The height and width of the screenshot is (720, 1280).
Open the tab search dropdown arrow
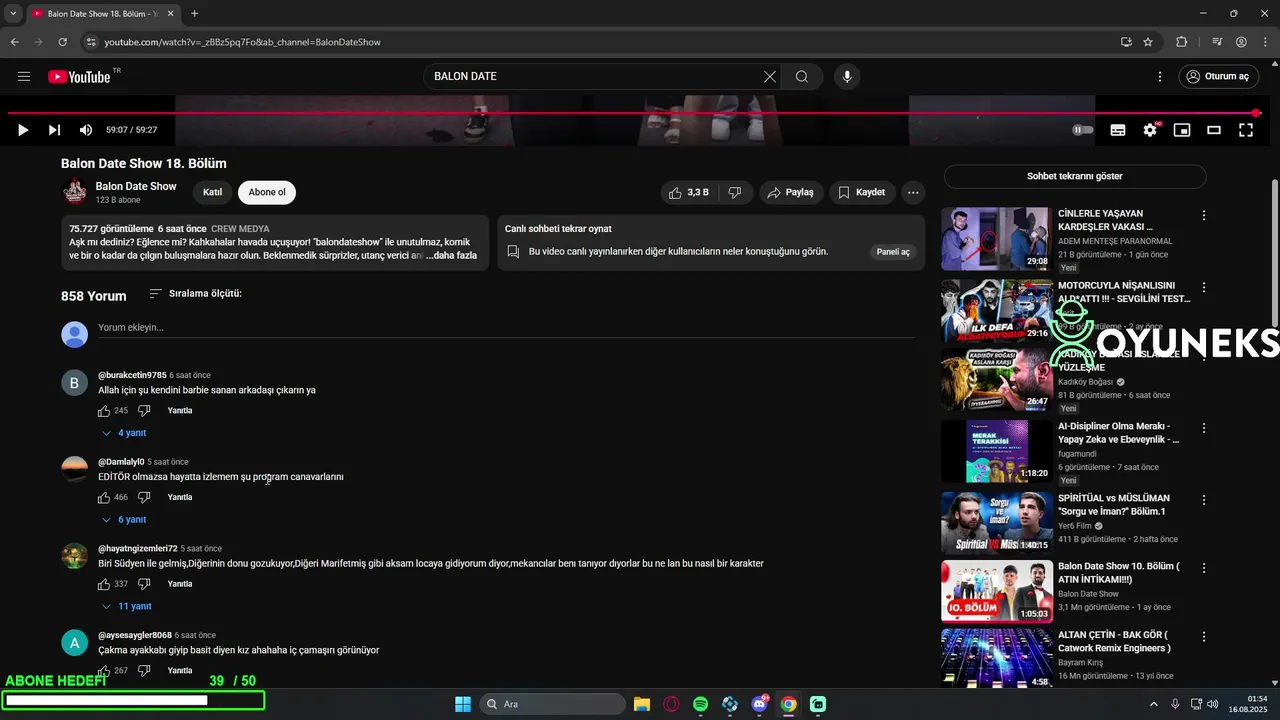13,14
